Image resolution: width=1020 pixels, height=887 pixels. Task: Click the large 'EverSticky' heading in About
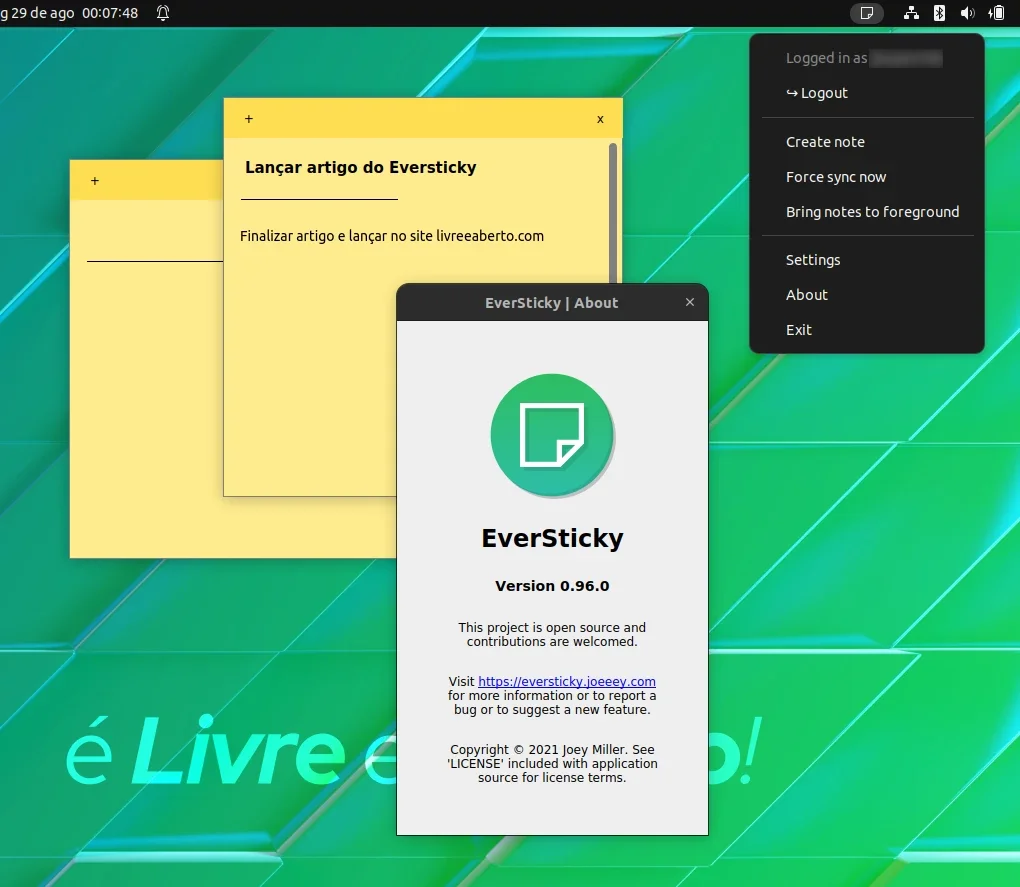(x=552, y=538)
